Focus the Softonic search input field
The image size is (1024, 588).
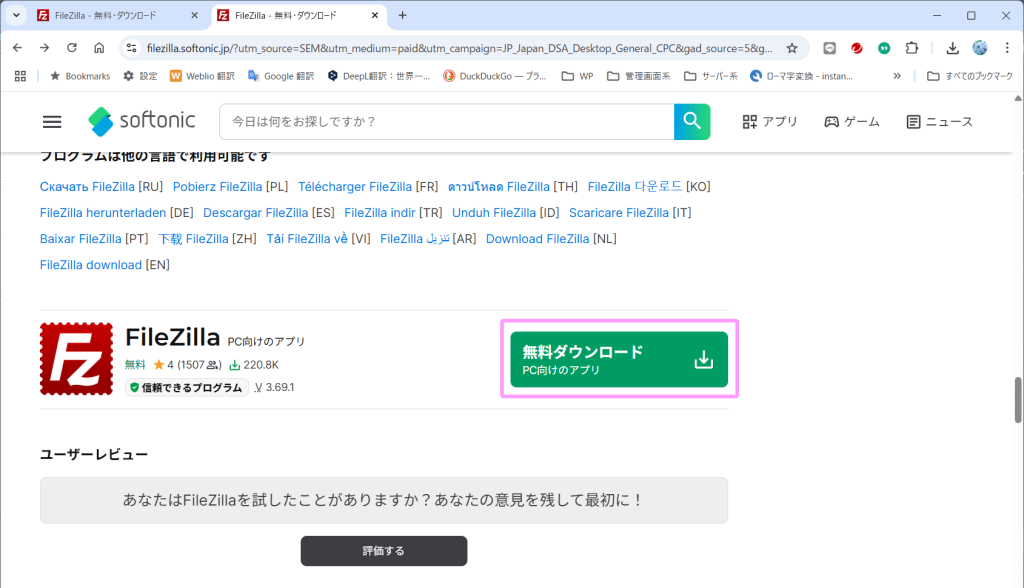click(447, 122)
